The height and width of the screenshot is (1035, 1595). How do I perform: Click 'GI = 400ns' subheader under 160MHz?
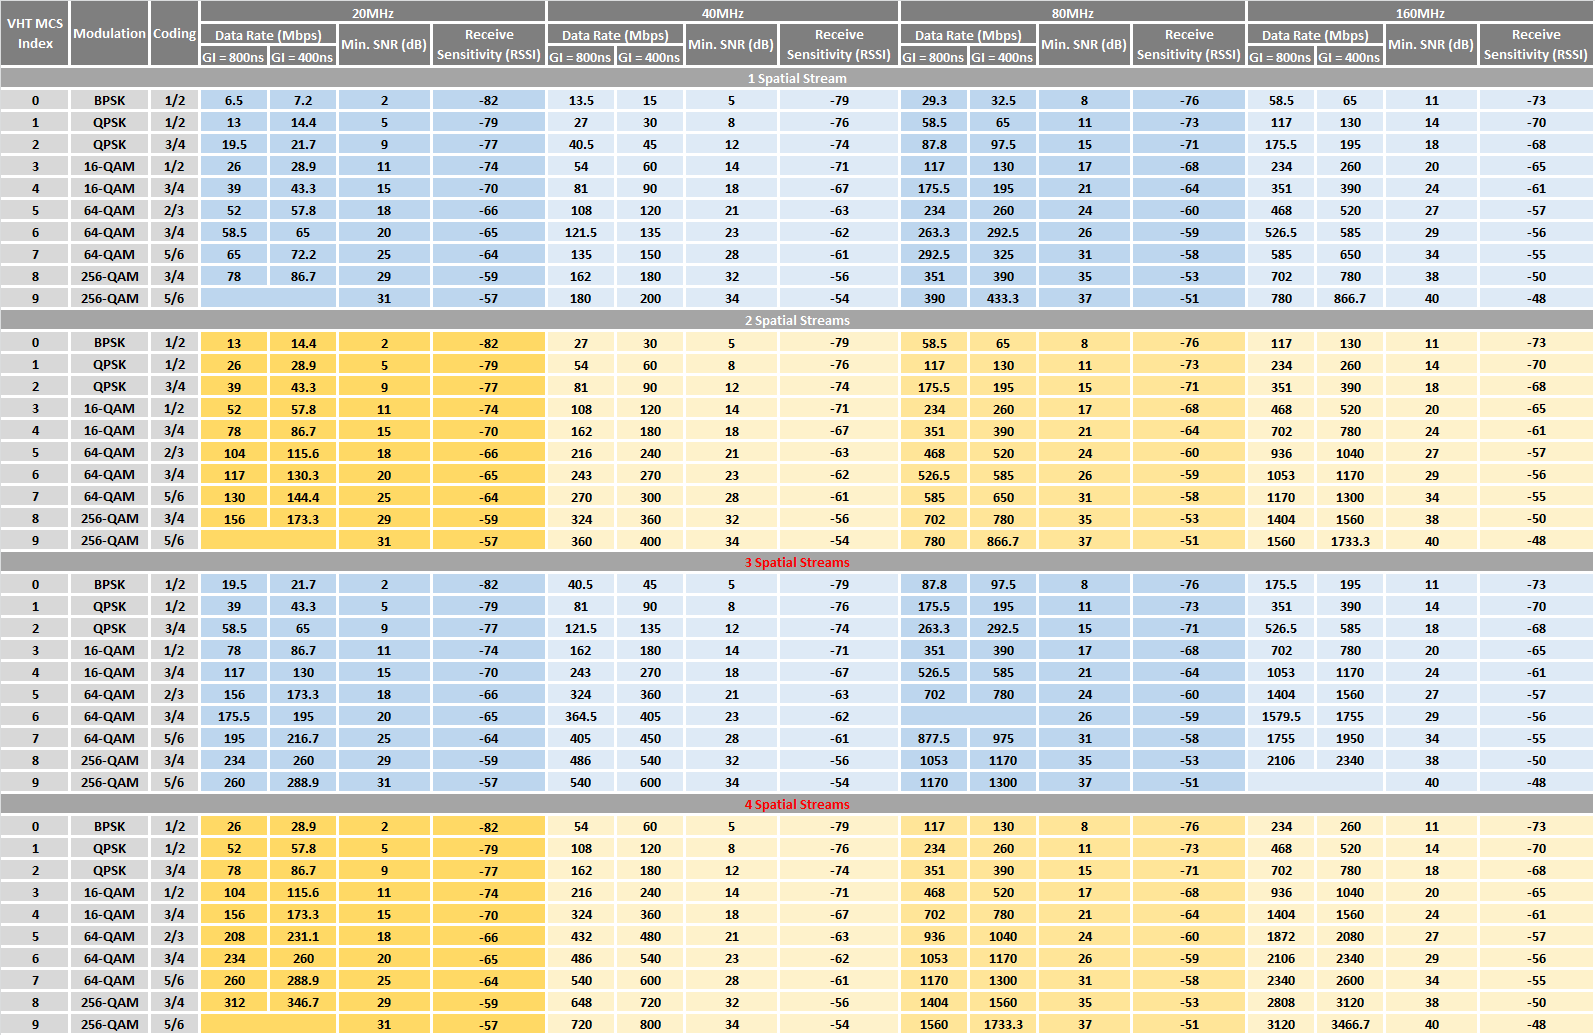click(x=1349, y=57)
